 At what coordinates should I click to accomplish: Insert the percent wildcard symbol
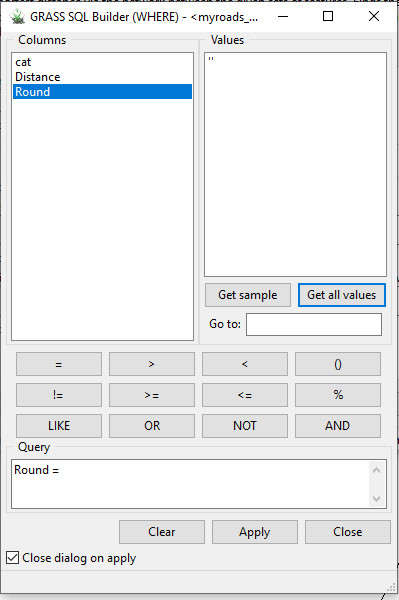(x=338, y=395)
